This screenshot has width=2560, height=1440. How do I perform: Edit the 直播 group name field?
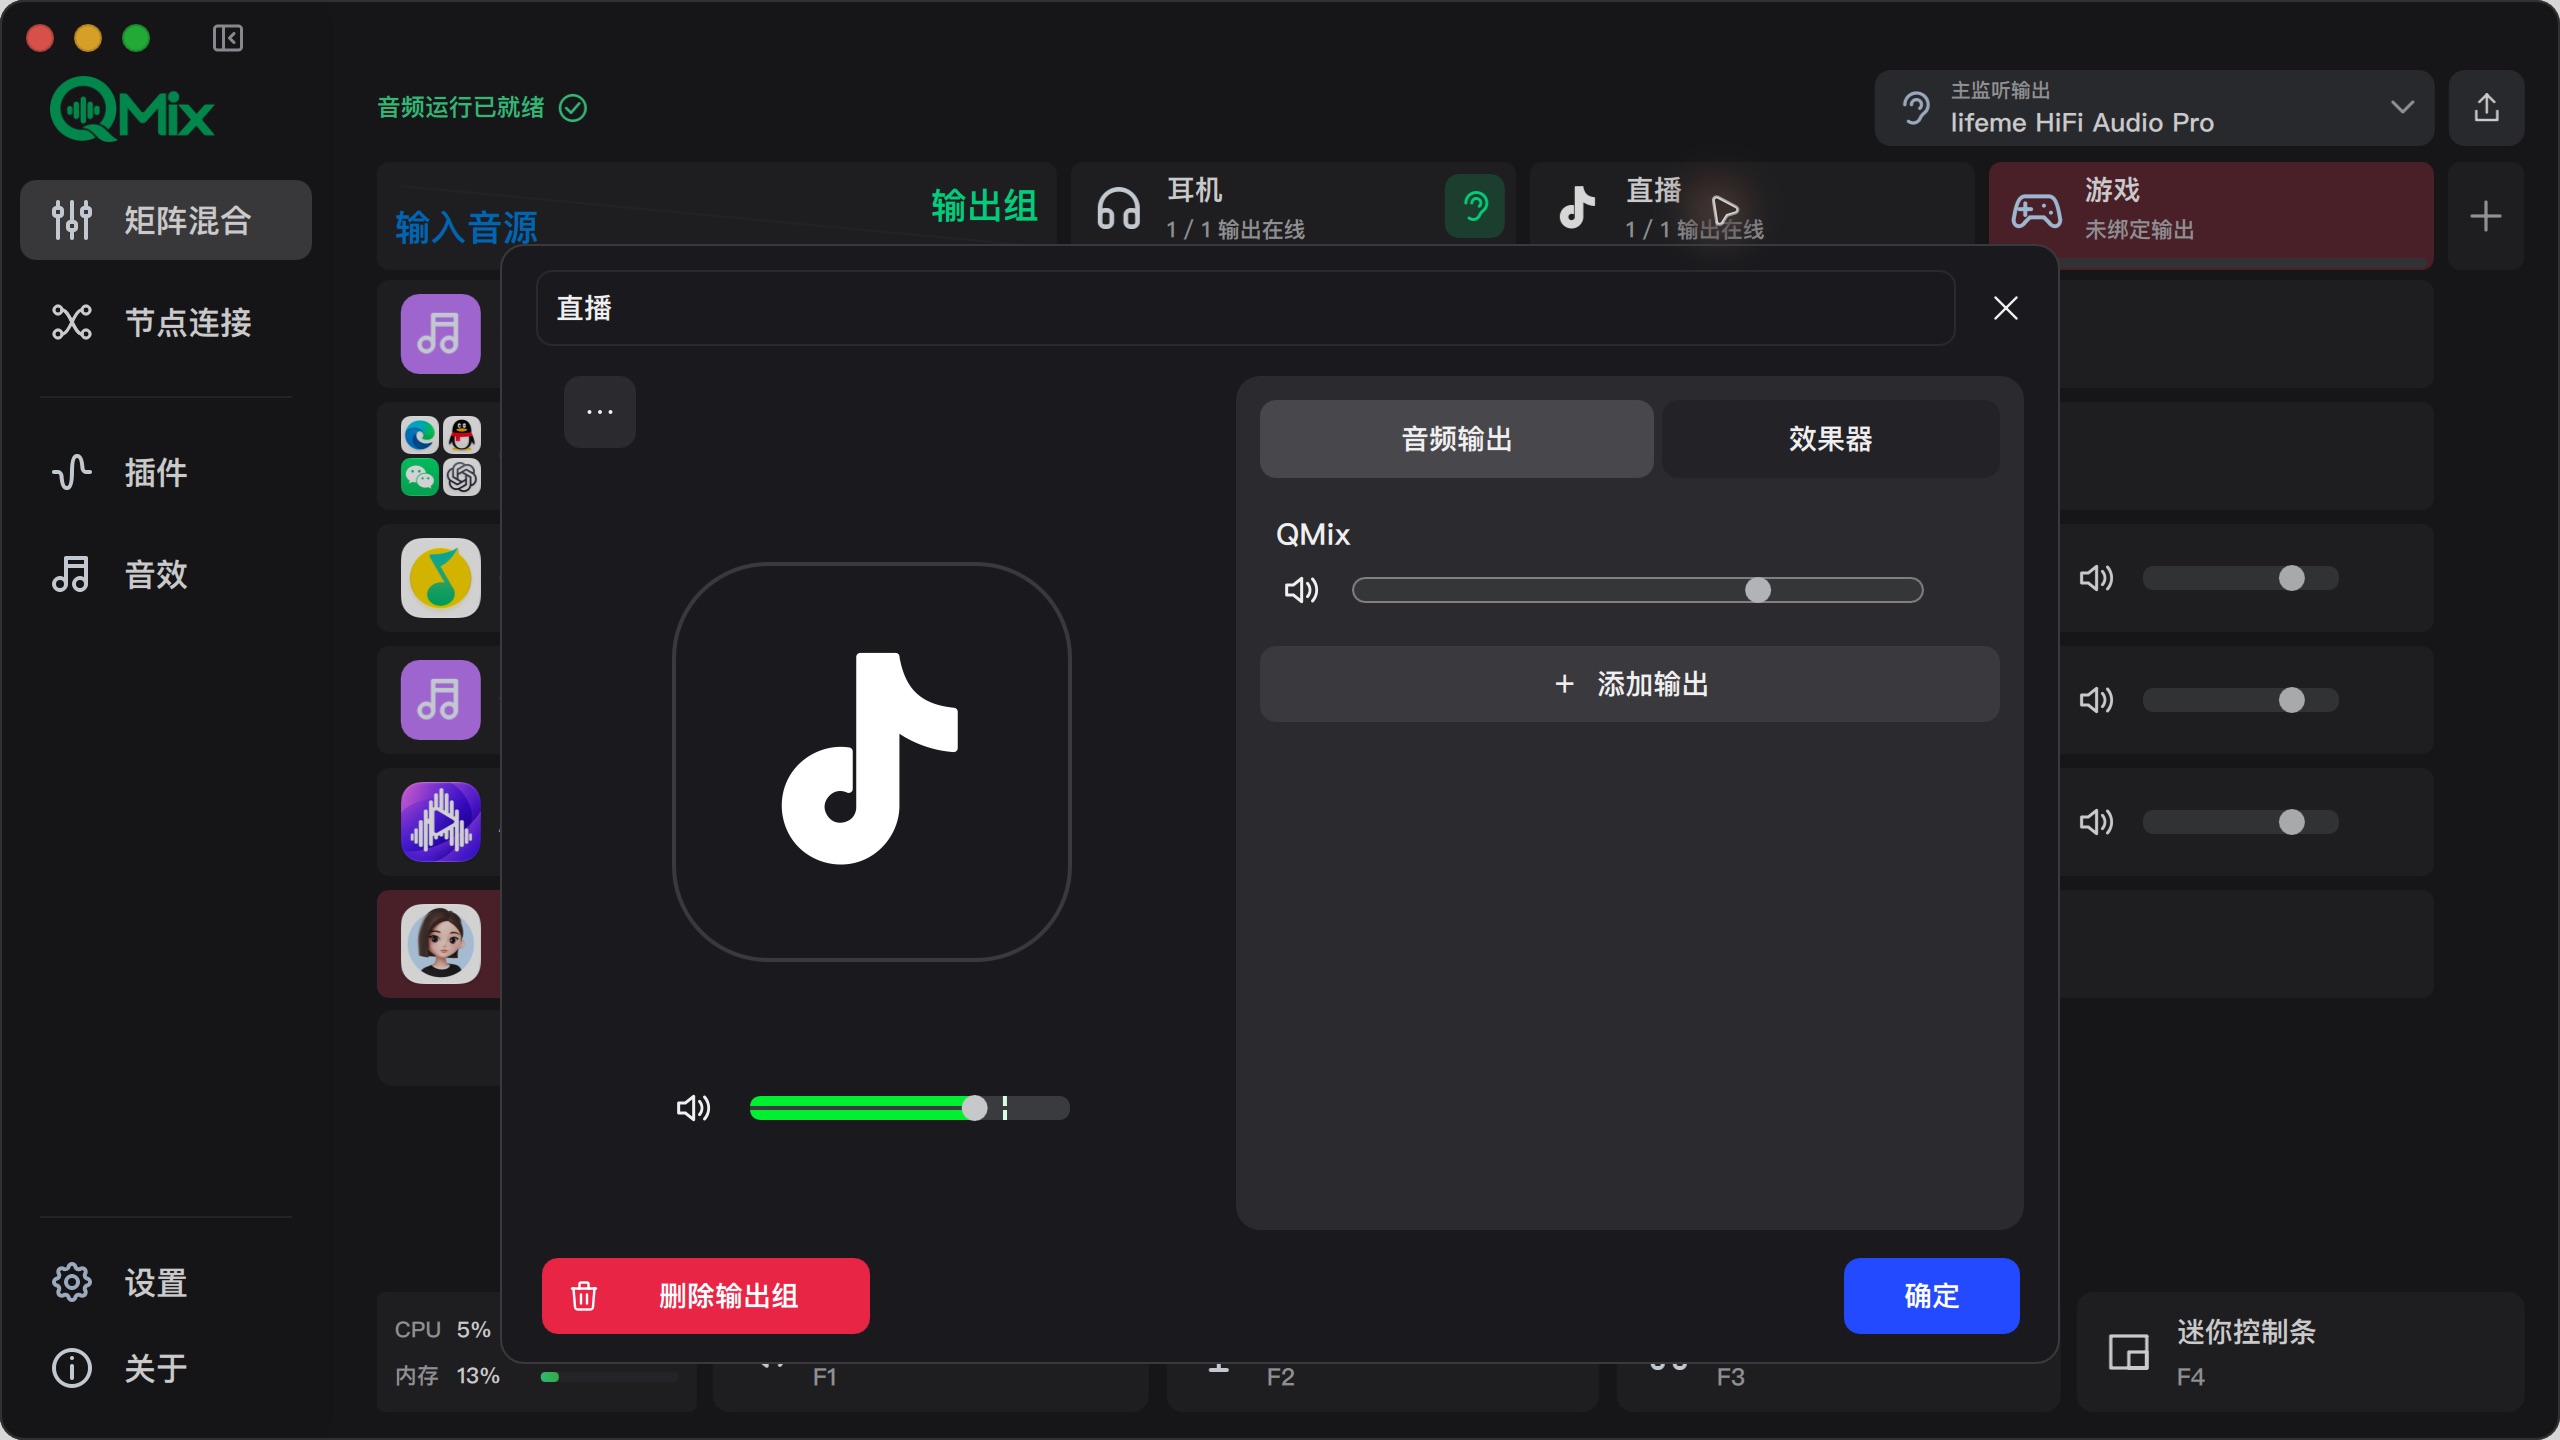click(1245, 308)
